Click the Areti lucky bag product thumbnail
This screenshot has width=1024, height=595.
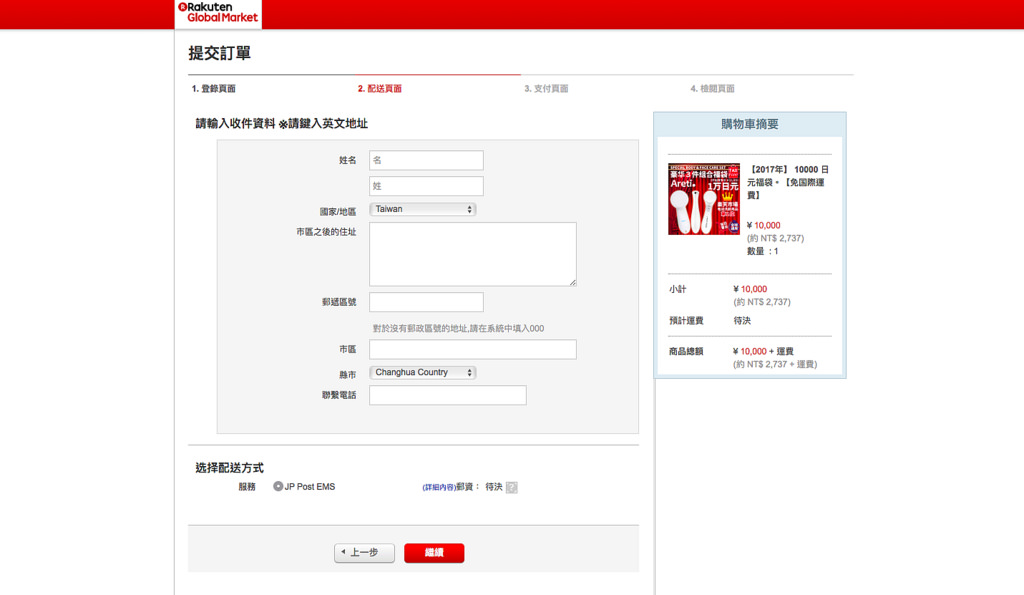click(703, 199)
